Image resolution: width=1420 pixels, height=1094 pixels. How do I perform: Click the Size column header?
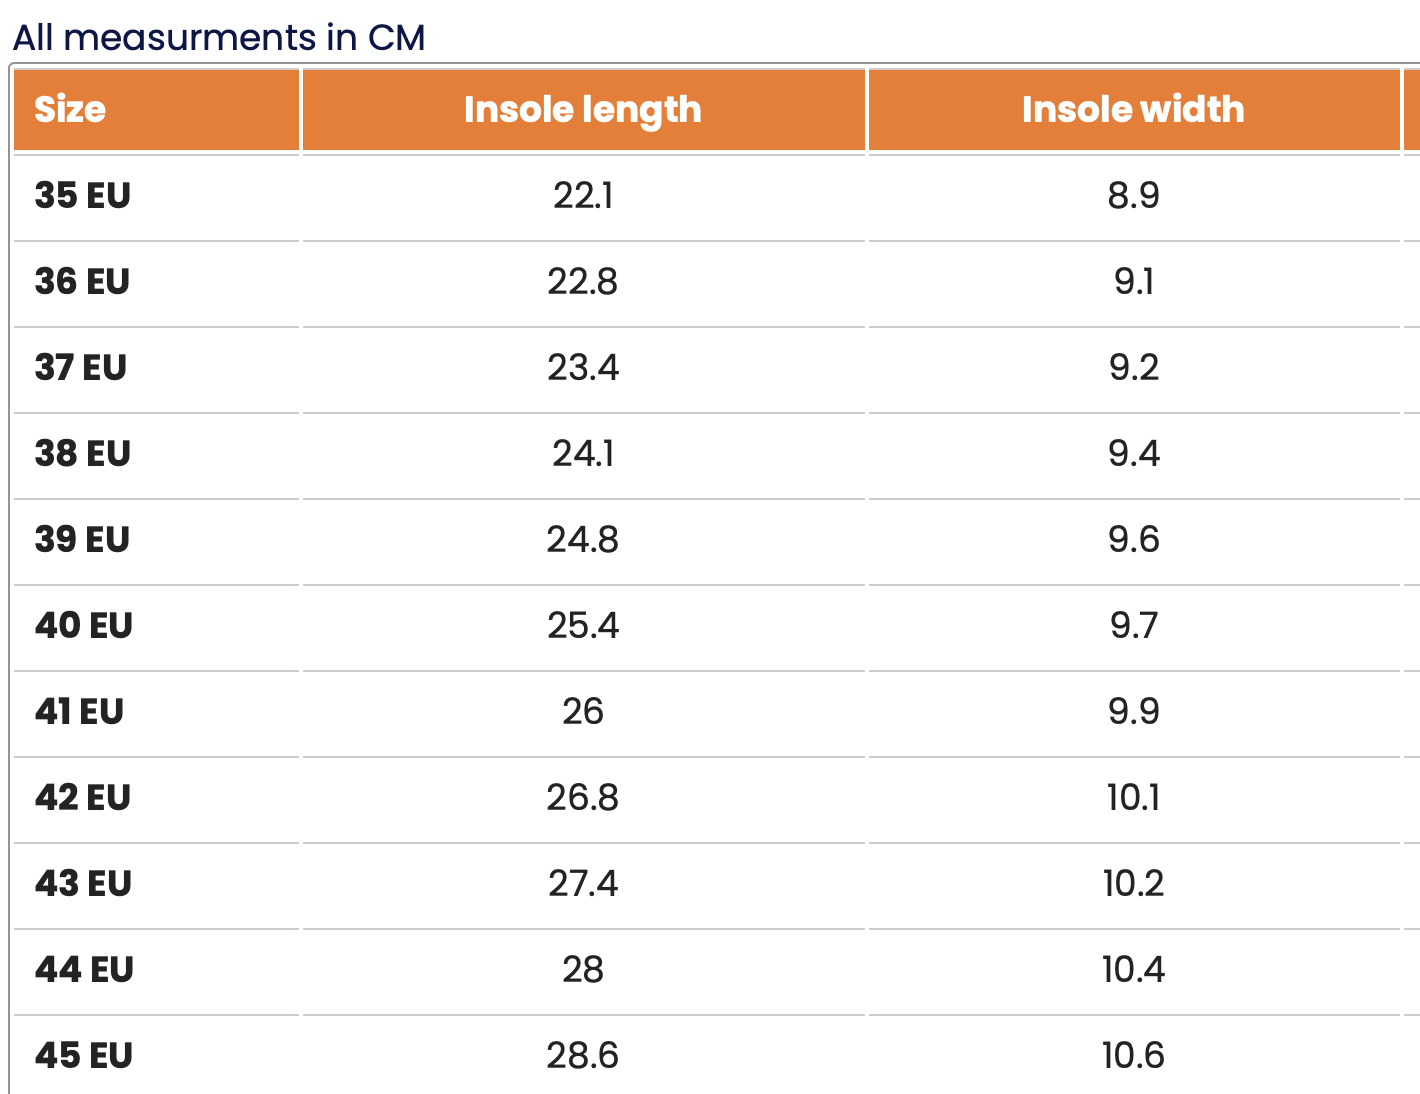[70, 109]
